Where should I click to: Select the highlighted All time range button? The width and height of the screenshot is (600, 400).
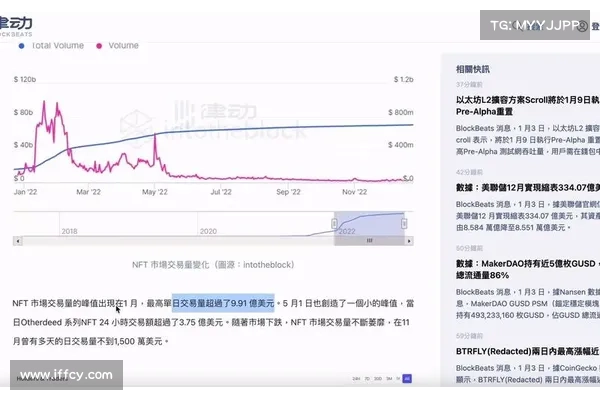407,379
